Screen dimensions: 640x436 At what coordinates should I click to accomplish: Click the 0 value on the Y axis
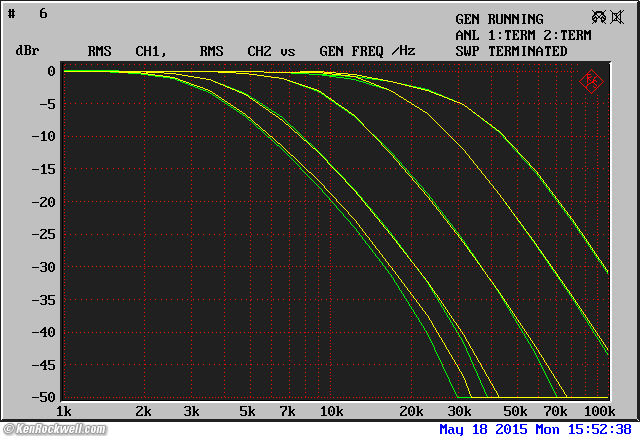click(51, 71)
